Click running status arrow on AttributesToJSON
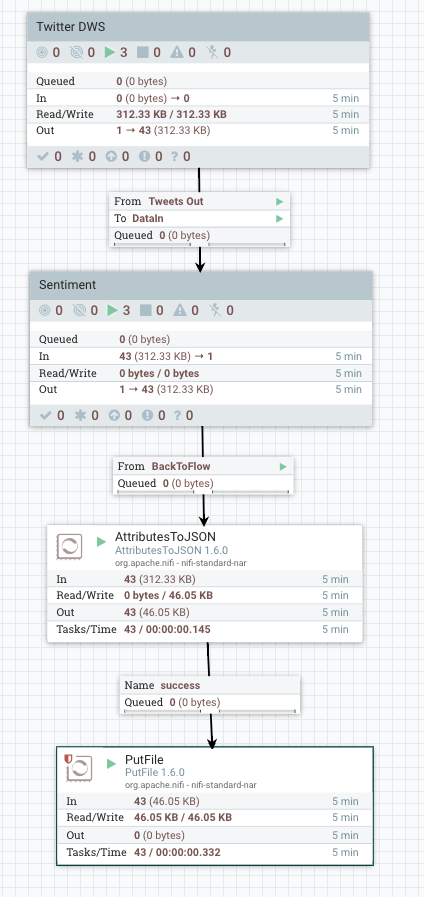 tap(101, 541)
